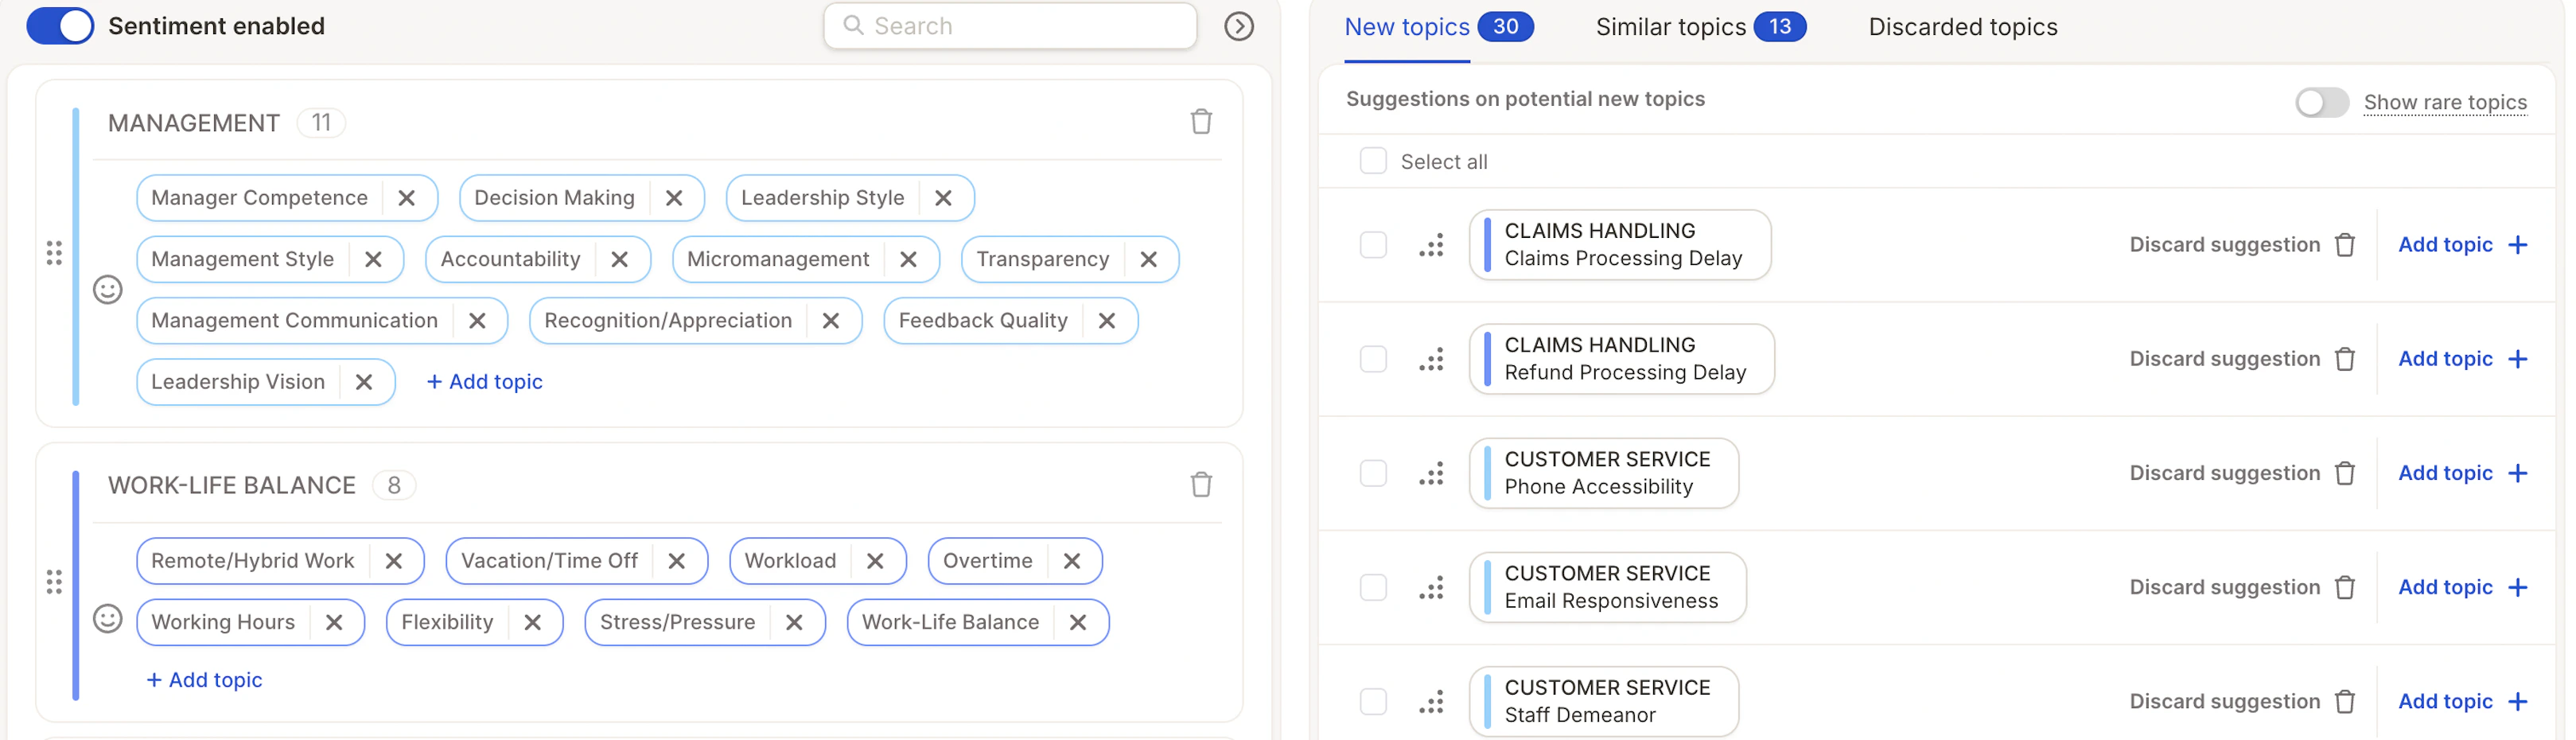
Task: Remove the Transparency topic
Action: 1148,259
